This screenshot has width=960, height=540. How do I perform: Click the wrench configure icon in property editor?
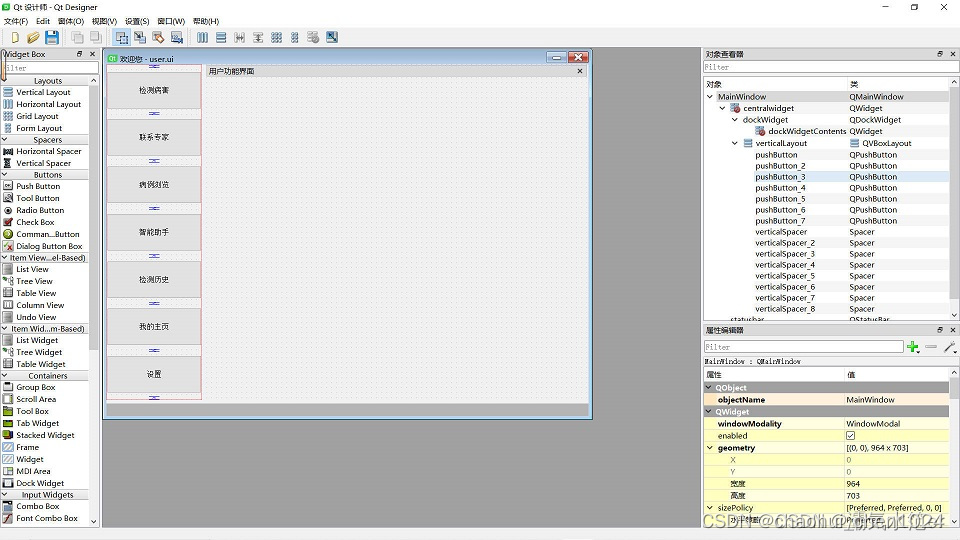[950, 347]
